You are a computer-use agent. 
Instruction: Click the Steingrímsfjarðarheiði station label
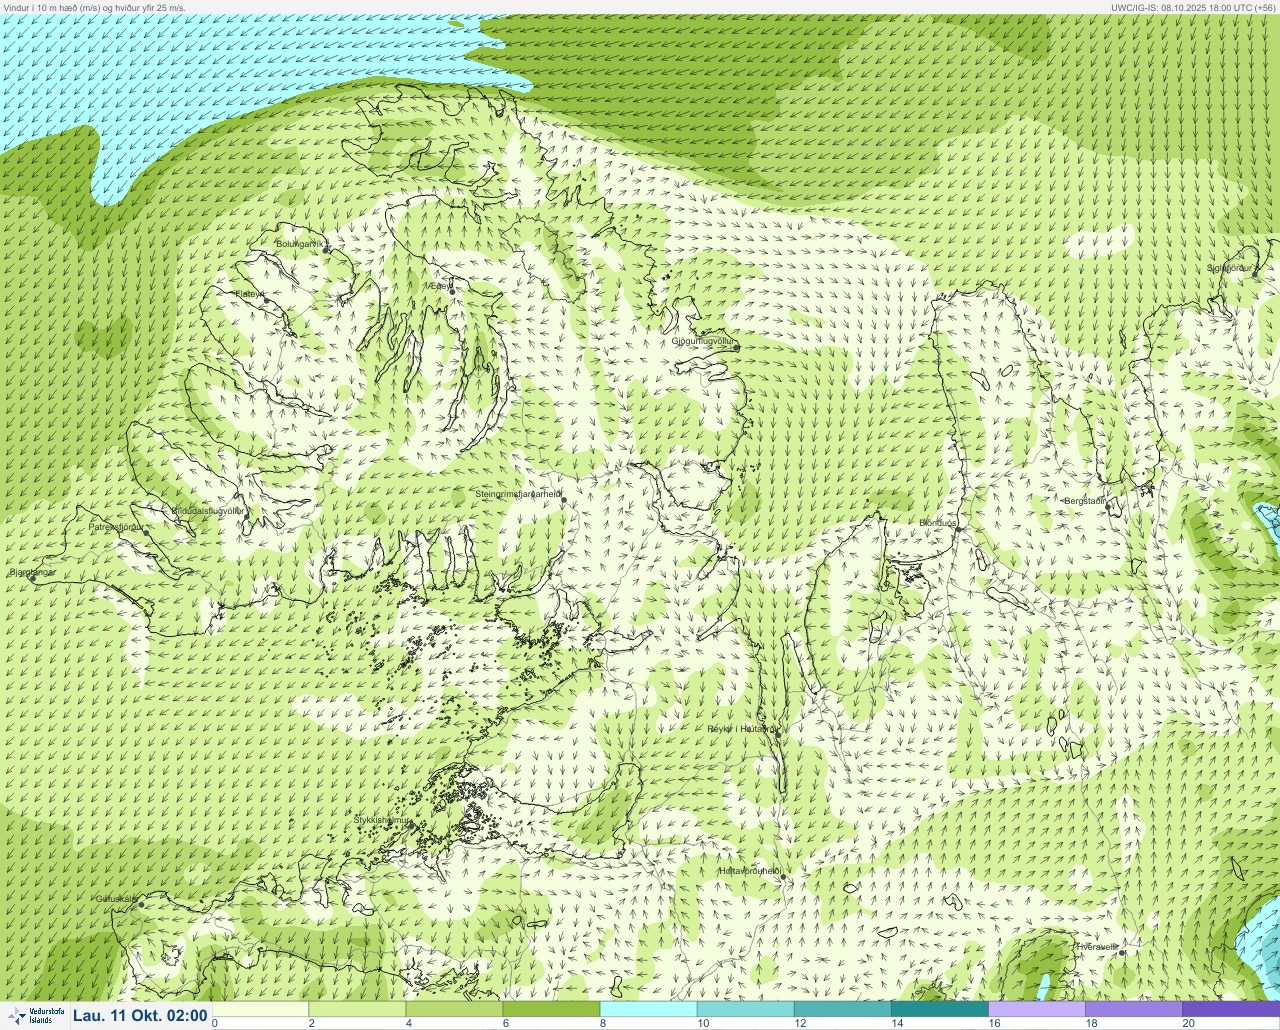(x=517, y=494)
